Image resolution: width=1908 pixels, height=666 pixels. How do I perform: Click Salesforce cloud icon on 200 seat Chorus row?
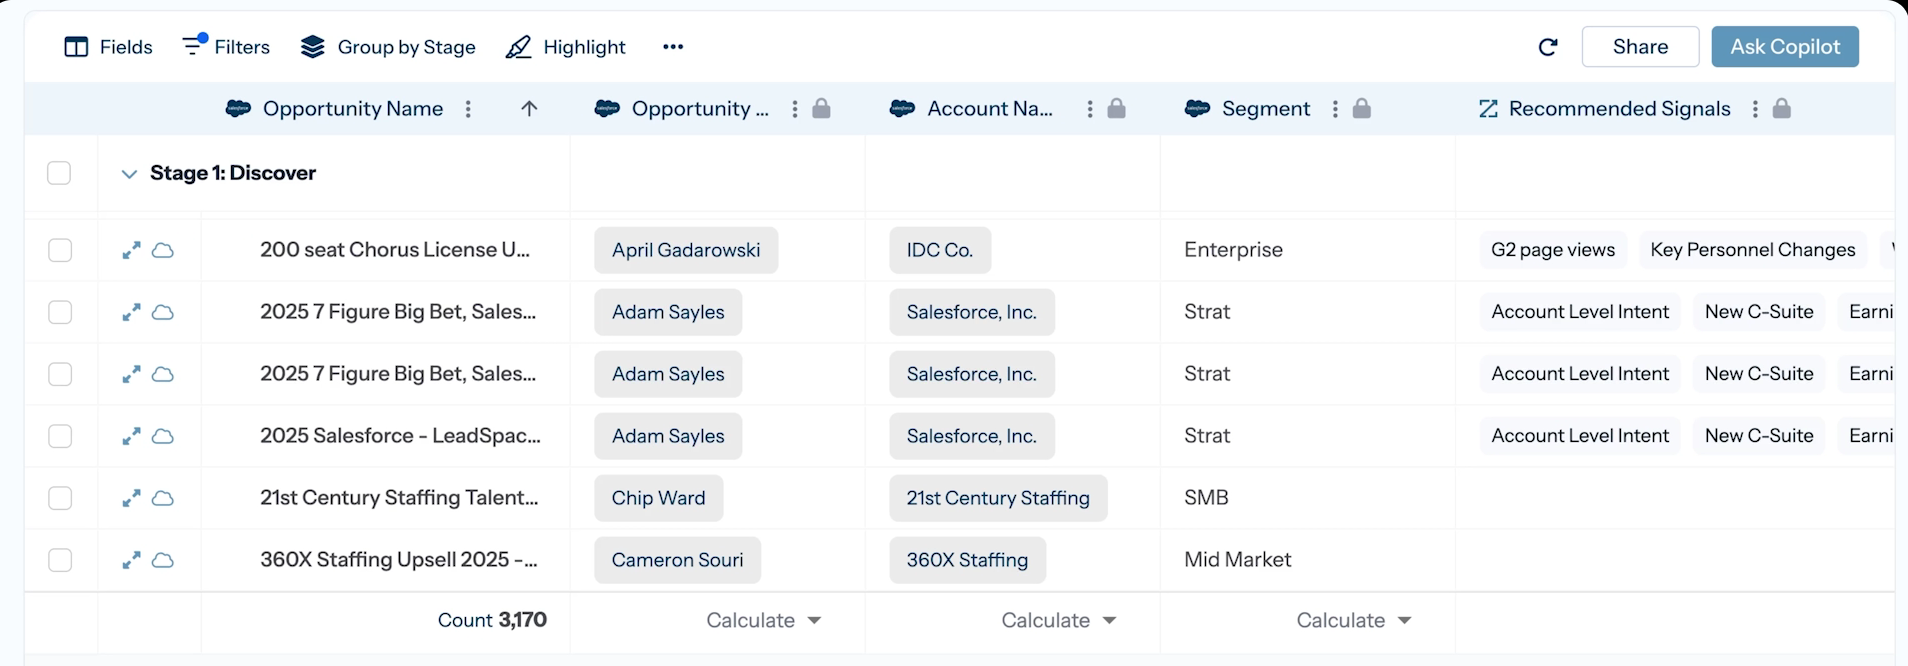[x=162, y=250]
